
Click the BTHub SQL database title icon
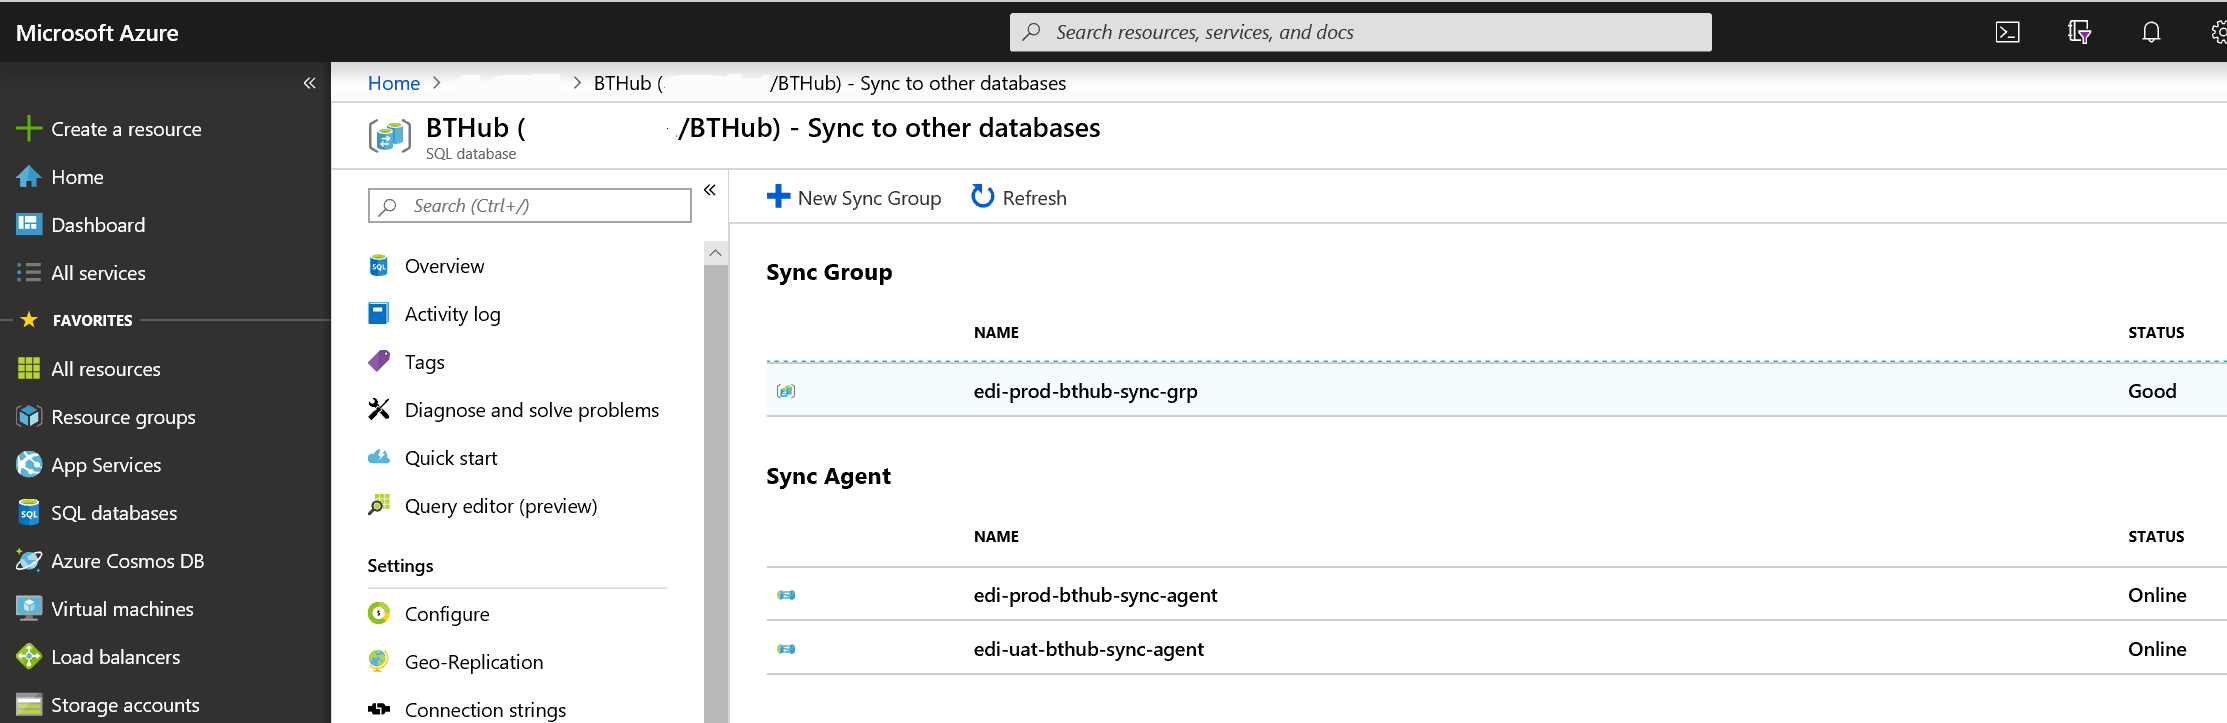click(x=390, y=135)
